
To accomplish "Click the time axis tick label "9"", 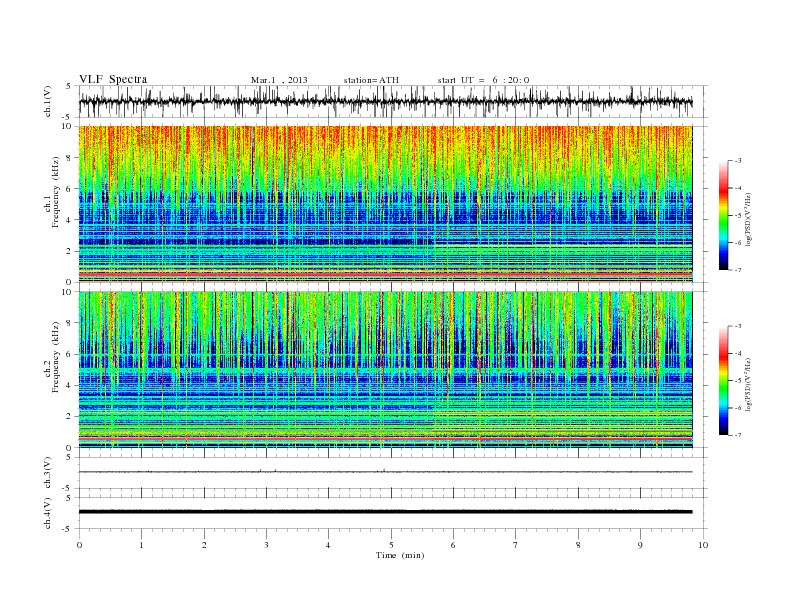I will point(640,545).
